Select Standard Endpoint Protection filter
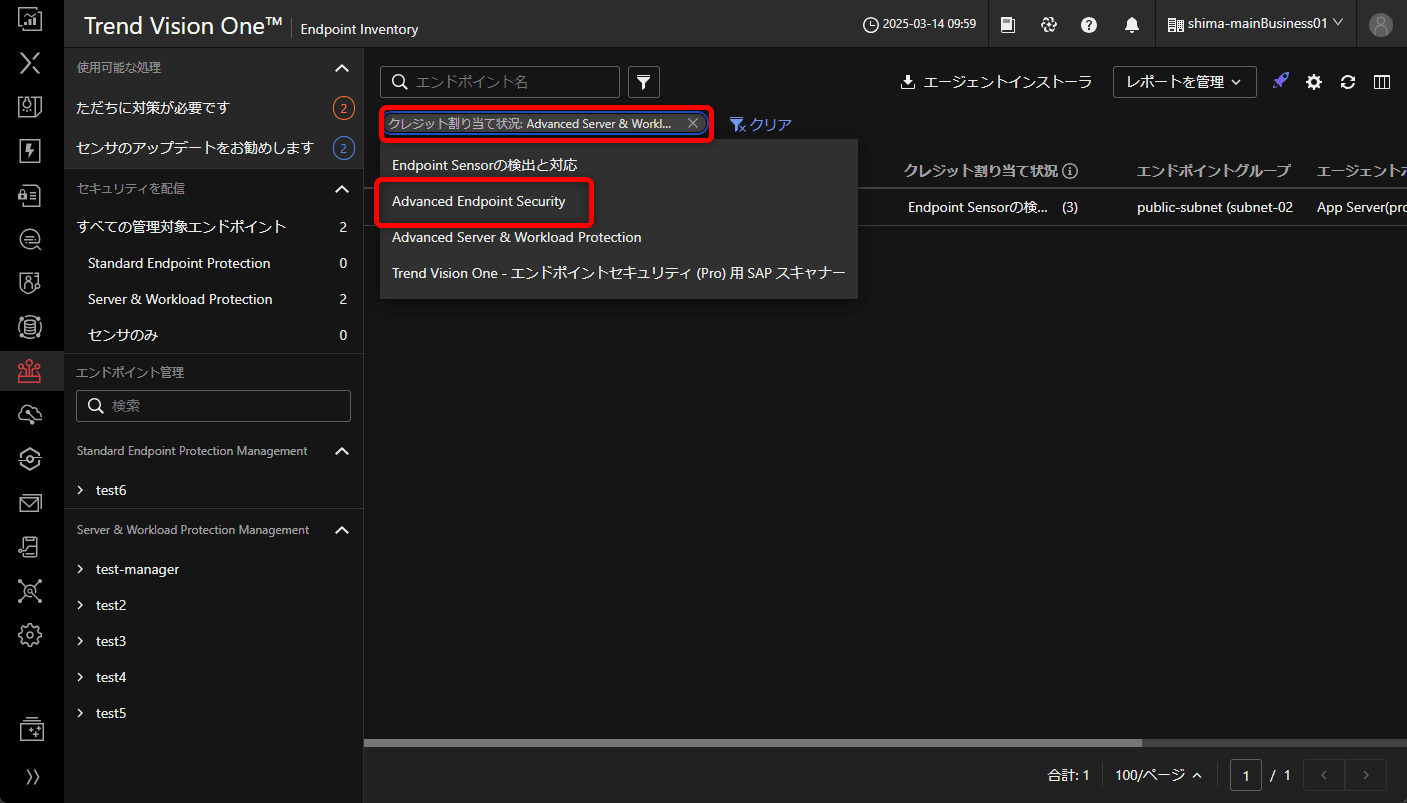The height and width of the screenshot is (803, 1407). [213, 263]
